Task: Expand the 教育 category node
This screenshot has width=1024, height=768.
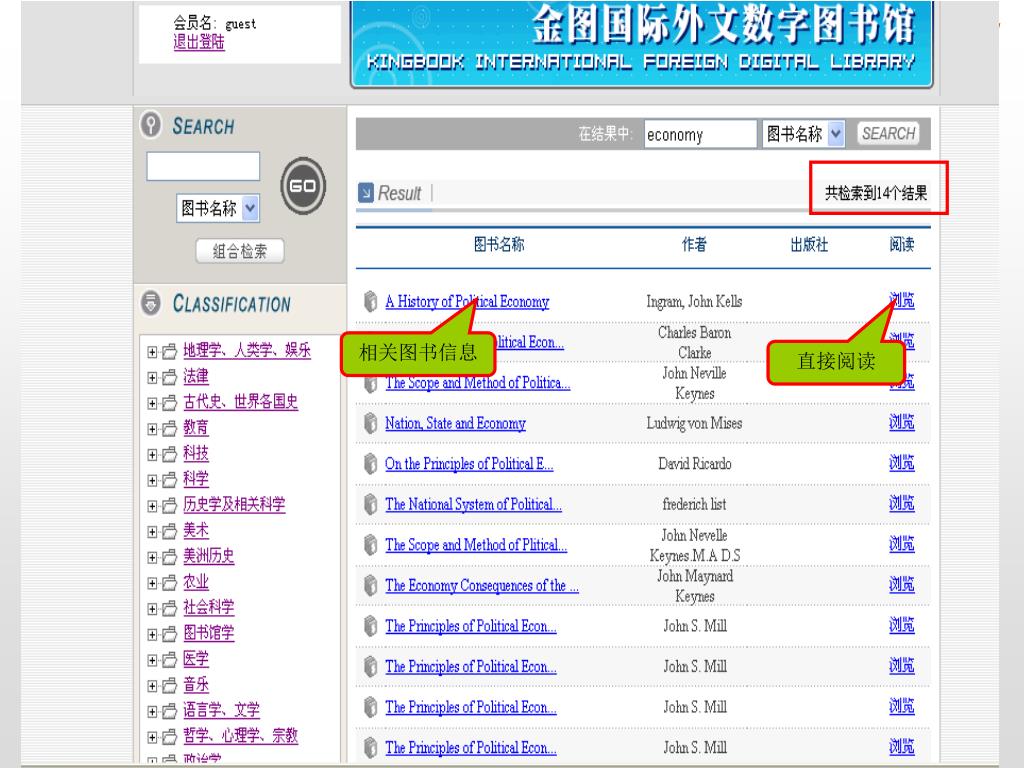Action: 152,429
